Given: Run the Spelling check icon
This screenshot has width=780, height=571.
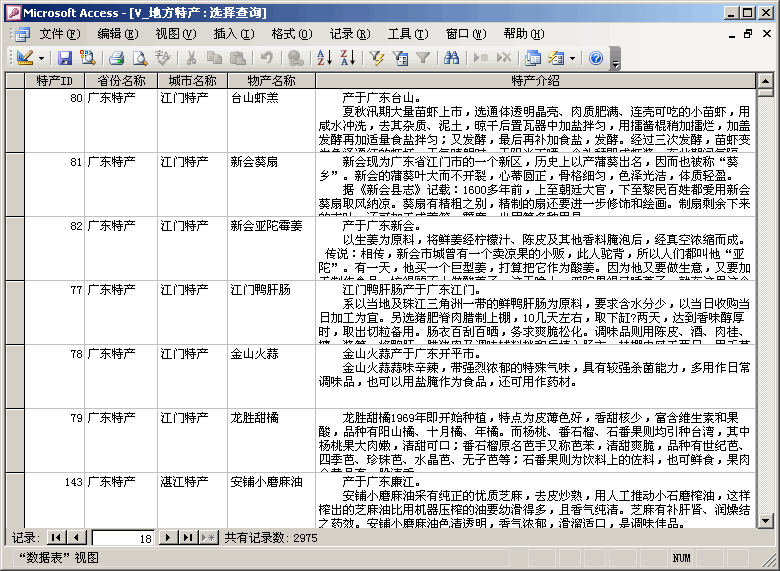Looking at the screenshot, I should 163,58.
